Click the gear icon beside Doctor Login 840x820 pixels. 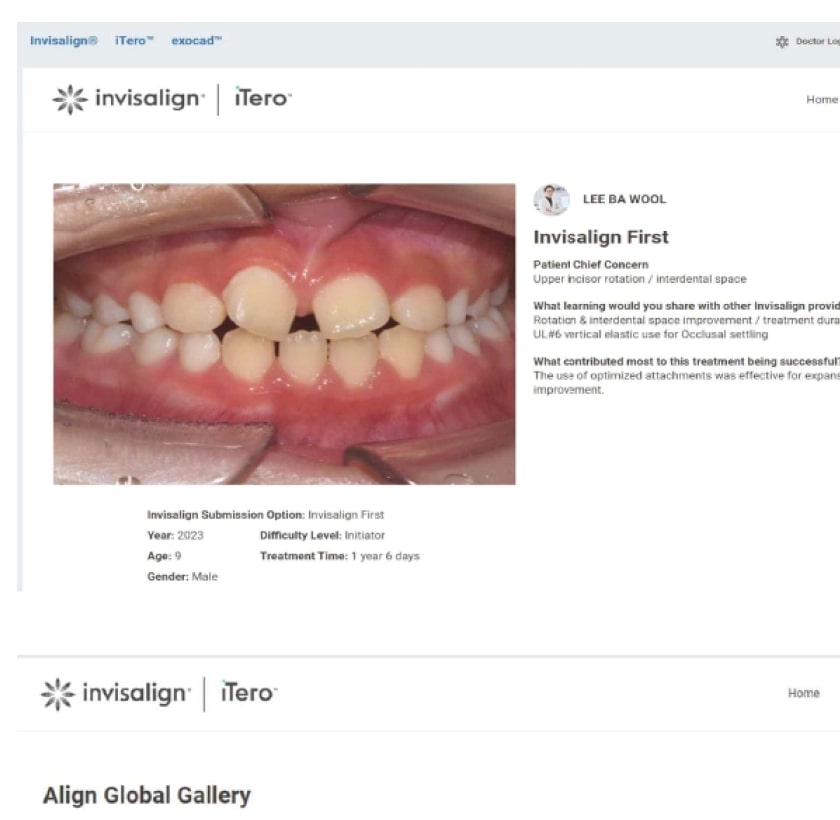(x=782, y=42)
